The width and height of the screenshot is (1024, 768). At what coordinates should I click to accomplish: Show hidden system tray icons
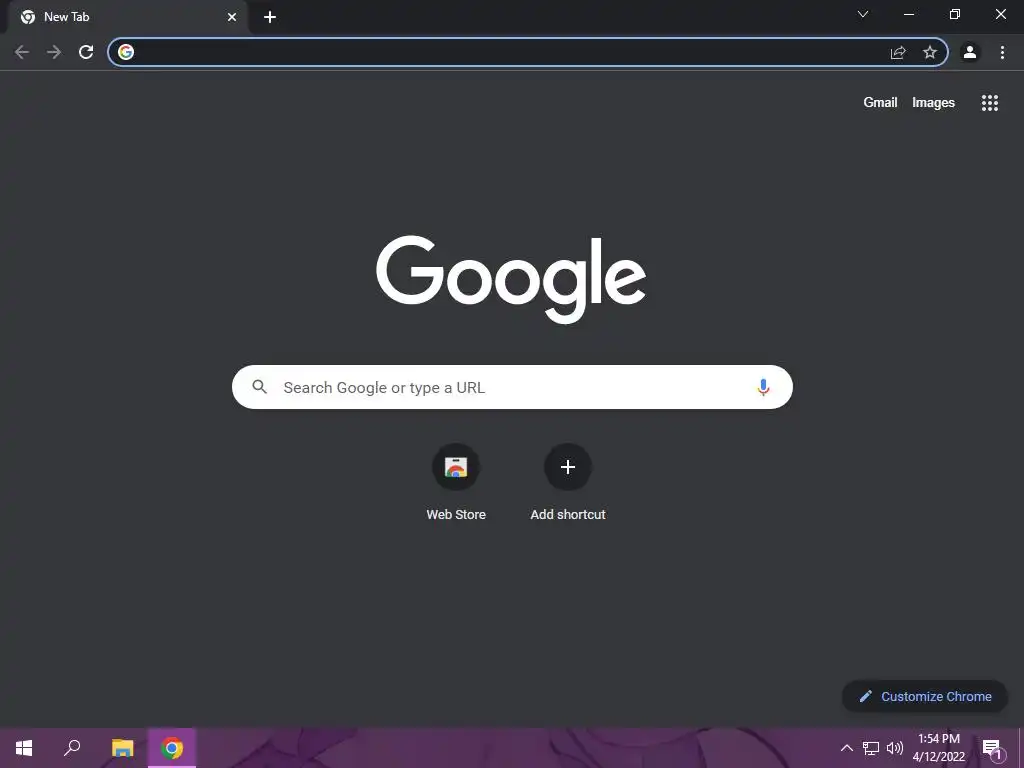pos(846,748)
